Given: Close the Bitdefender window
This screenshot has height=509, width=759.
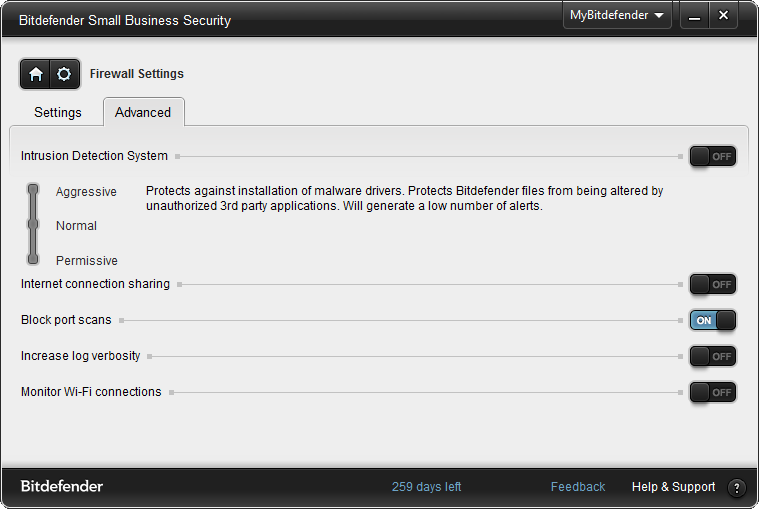Looking at the screenshot, I should 723,16.
